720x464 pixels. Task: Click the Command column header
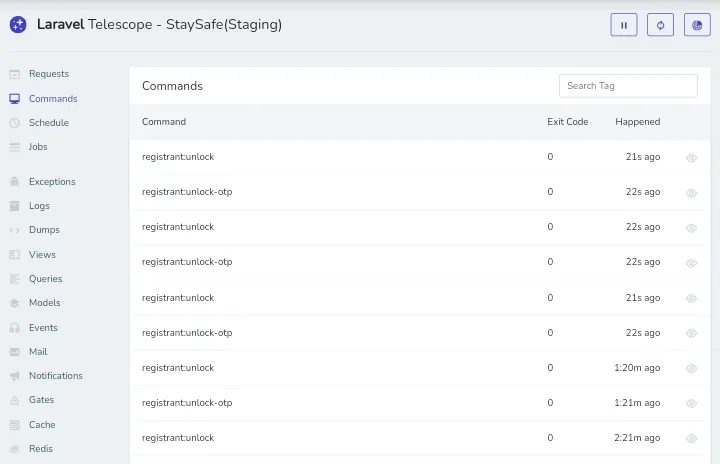pyautogui.click(x=164, y=122)
